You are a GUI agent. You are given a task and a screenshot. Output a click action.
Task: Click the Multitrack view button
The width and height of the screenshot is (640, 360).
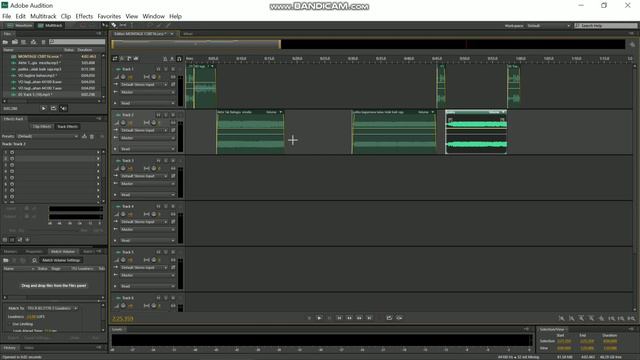(x=50, y=25)
